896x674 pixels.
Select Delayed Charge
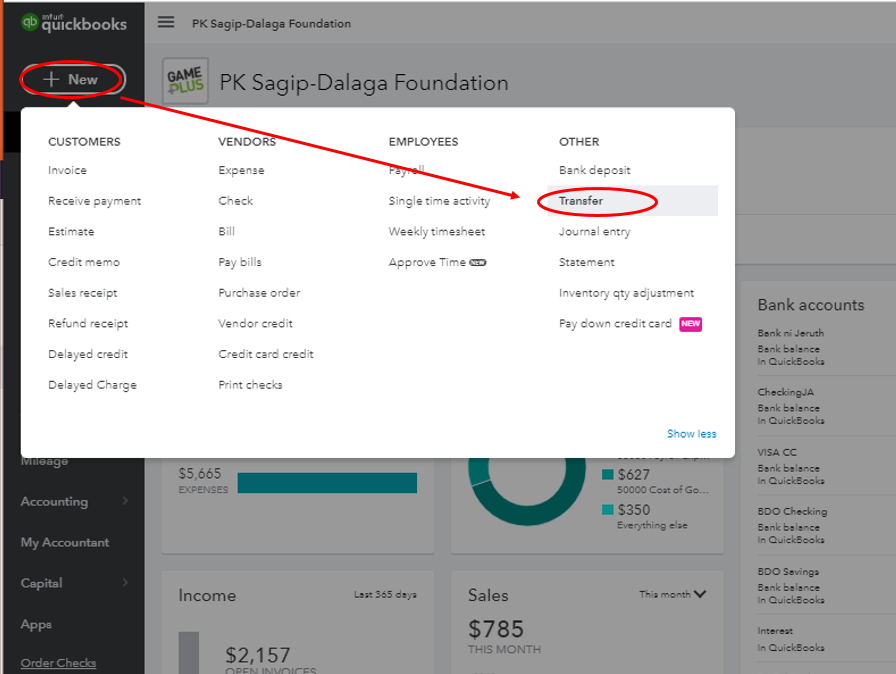point(93,385)
